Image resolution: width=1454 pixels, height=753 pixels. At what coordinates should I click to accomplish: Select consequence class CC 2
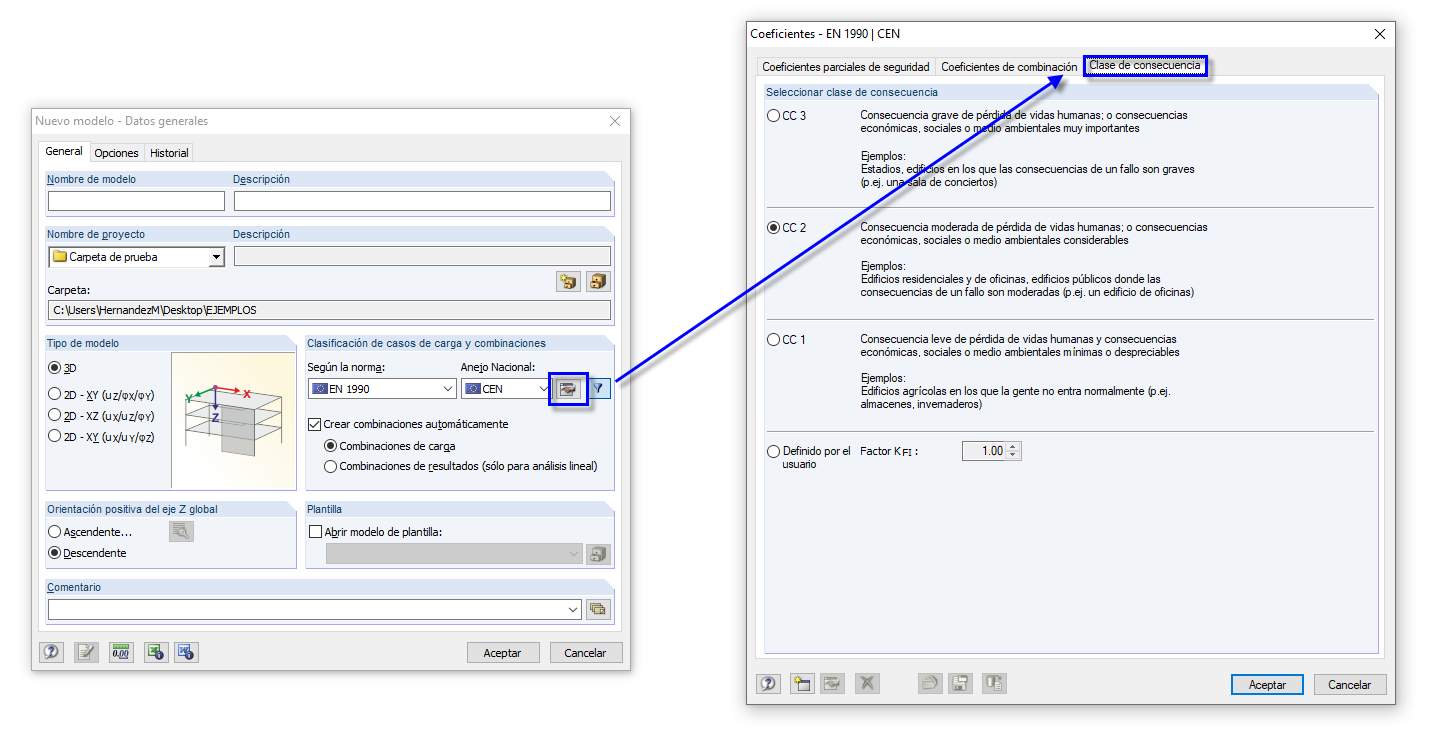click(x=773, y=227)
